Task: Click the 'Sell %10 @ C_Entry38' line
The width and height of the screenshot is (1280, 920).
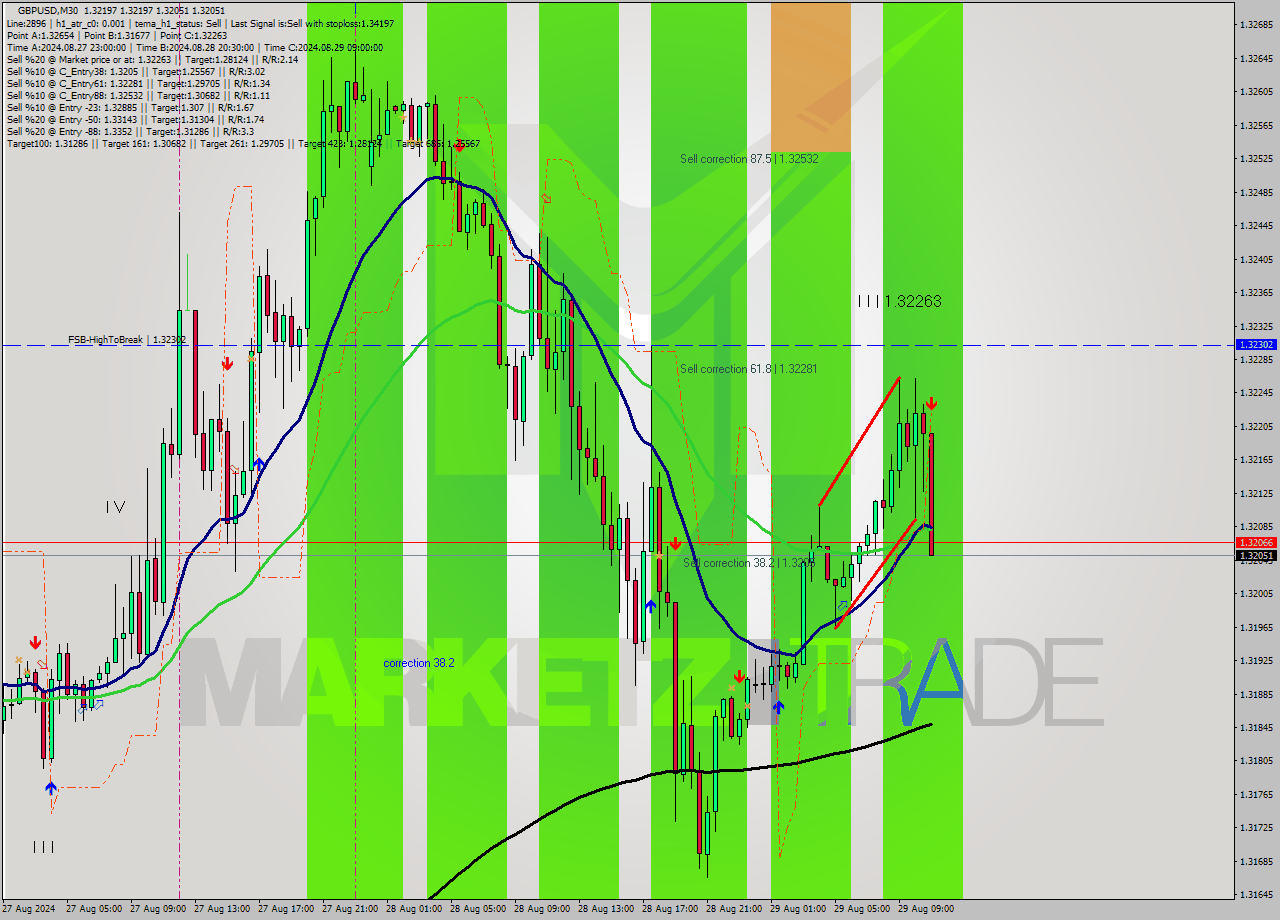Action: (136, 71)
